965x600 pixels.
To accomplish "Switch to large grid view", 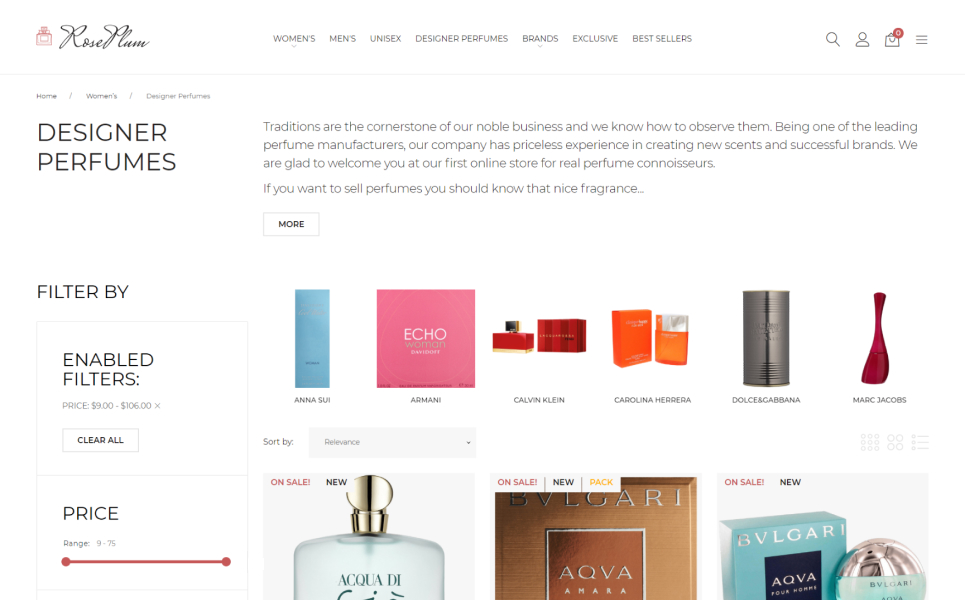I will pos(895,442).
